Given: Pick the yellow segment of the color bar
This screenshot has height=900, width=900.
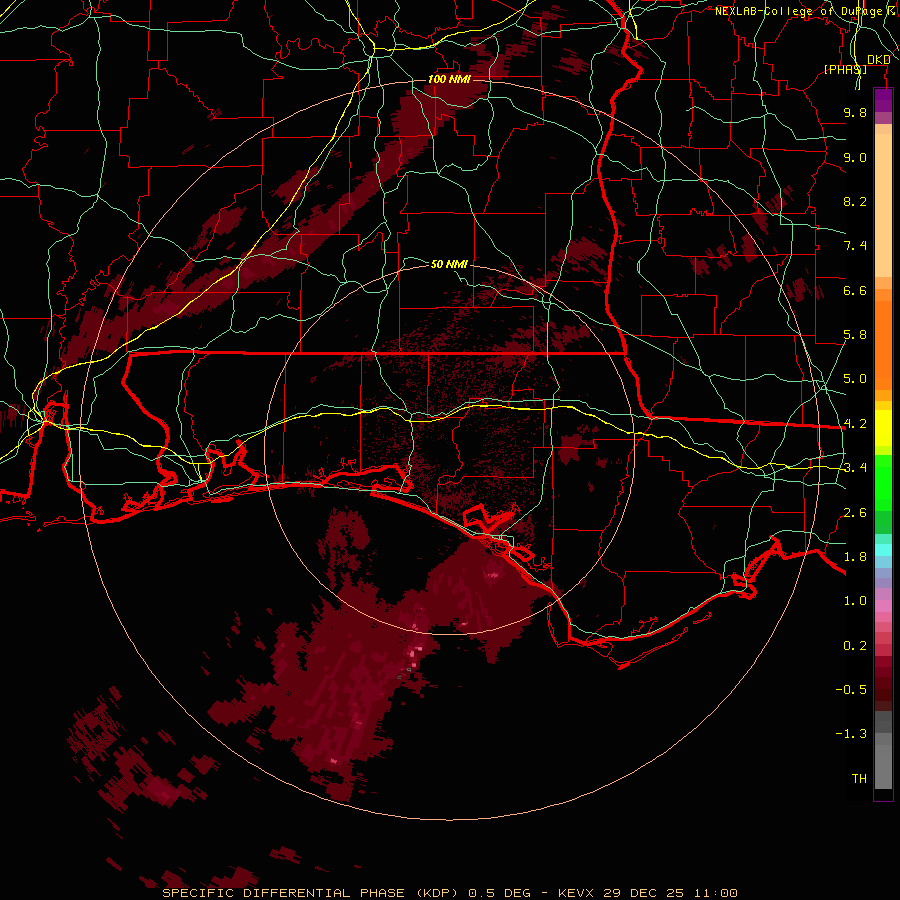Looking at the screenshot, I should pos(883,428).
